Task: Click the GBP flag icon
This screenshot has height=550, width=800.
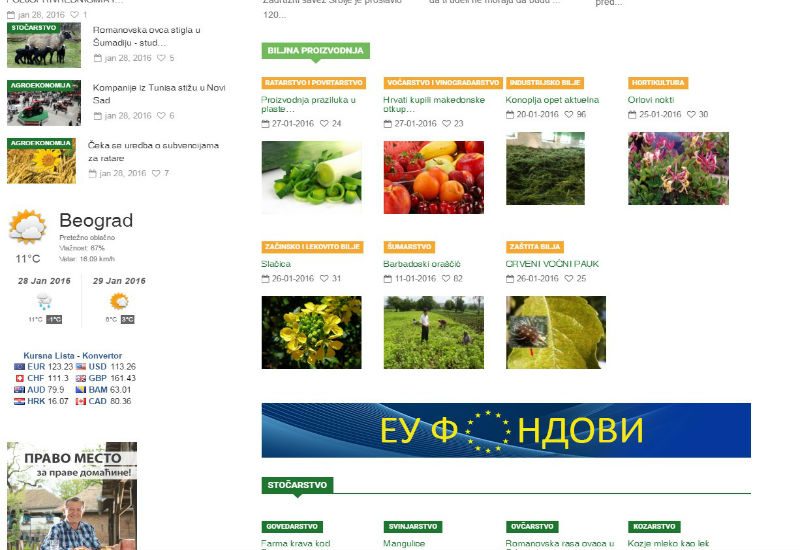Action: tap(81, 378)
